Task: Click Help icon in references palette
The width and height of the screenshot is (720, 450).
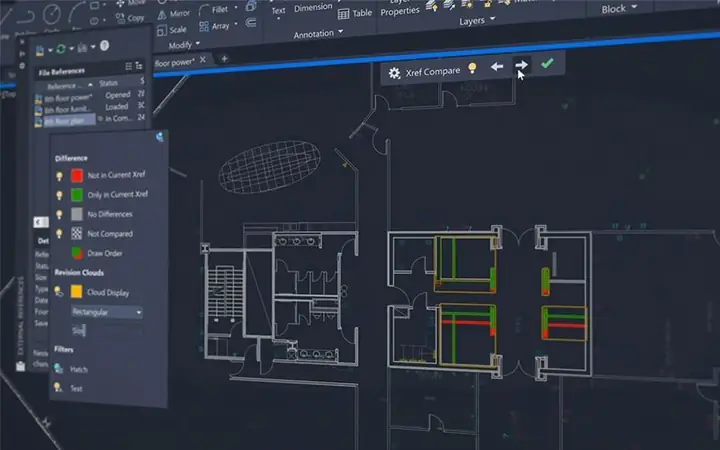Action: pos(104,45)
